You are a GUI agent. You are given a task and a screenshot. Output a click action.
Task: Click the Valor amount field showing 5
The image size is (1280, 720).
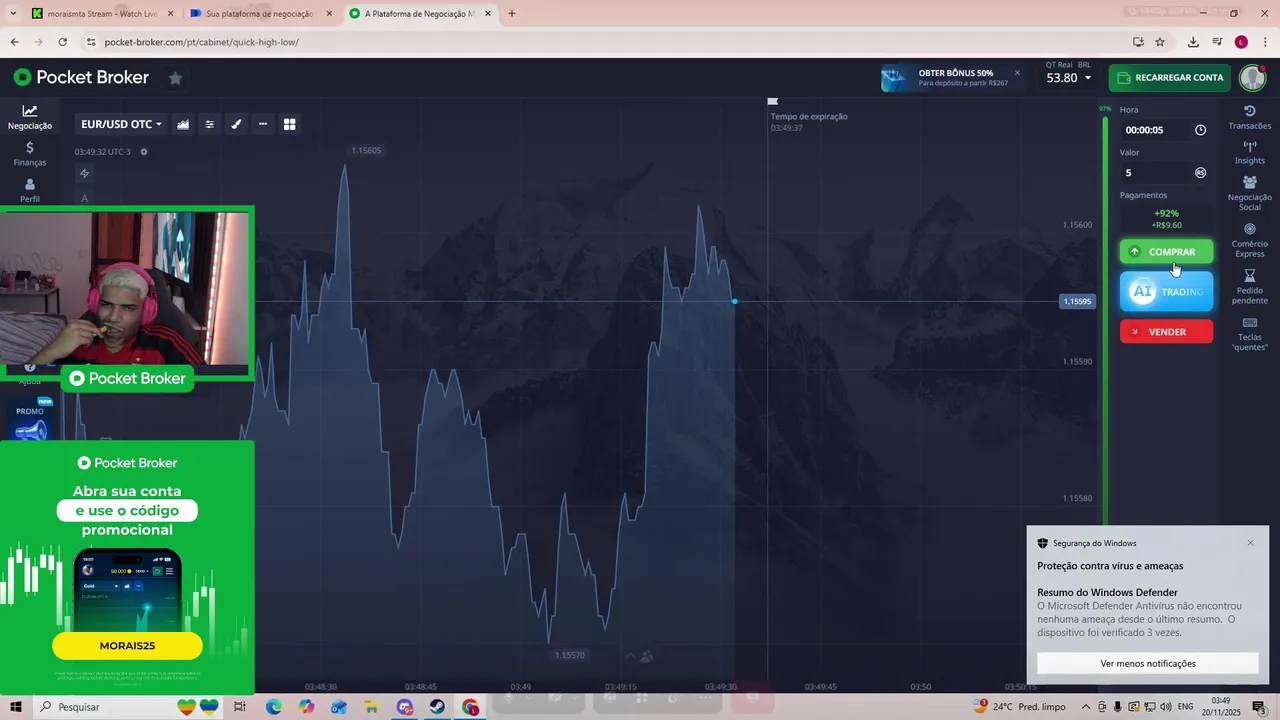click(1155, 173)
